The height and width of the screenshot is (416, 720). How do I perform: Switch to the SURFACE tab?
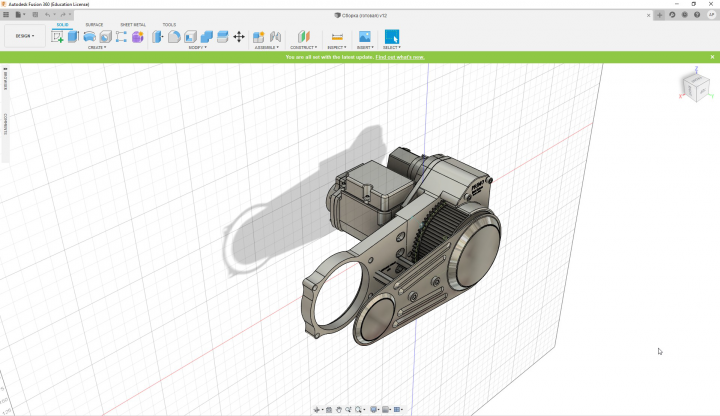(94, 24)
